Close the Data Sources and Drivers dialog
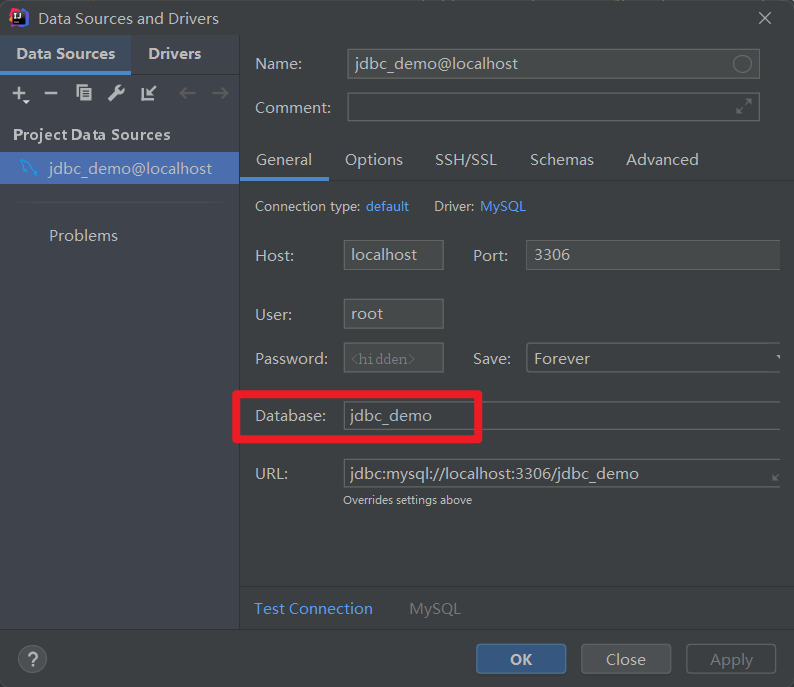The image size is (794, 687). tap(765, 18)
